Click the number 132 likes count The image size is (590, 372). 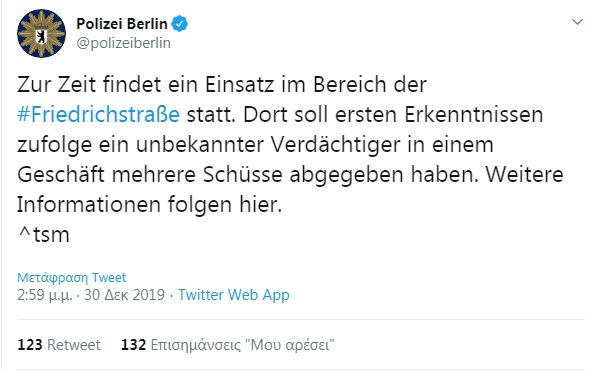(x=133, y=345)
